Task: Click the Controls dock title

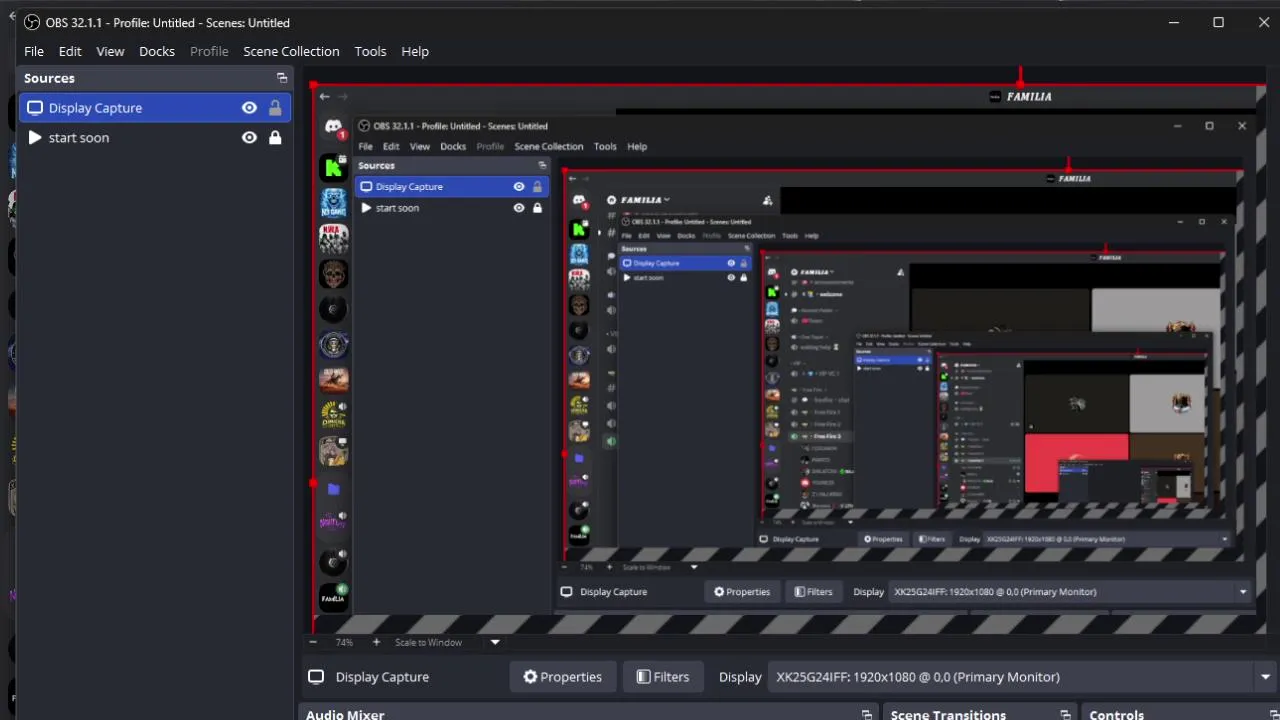Action: point(1116,714)
